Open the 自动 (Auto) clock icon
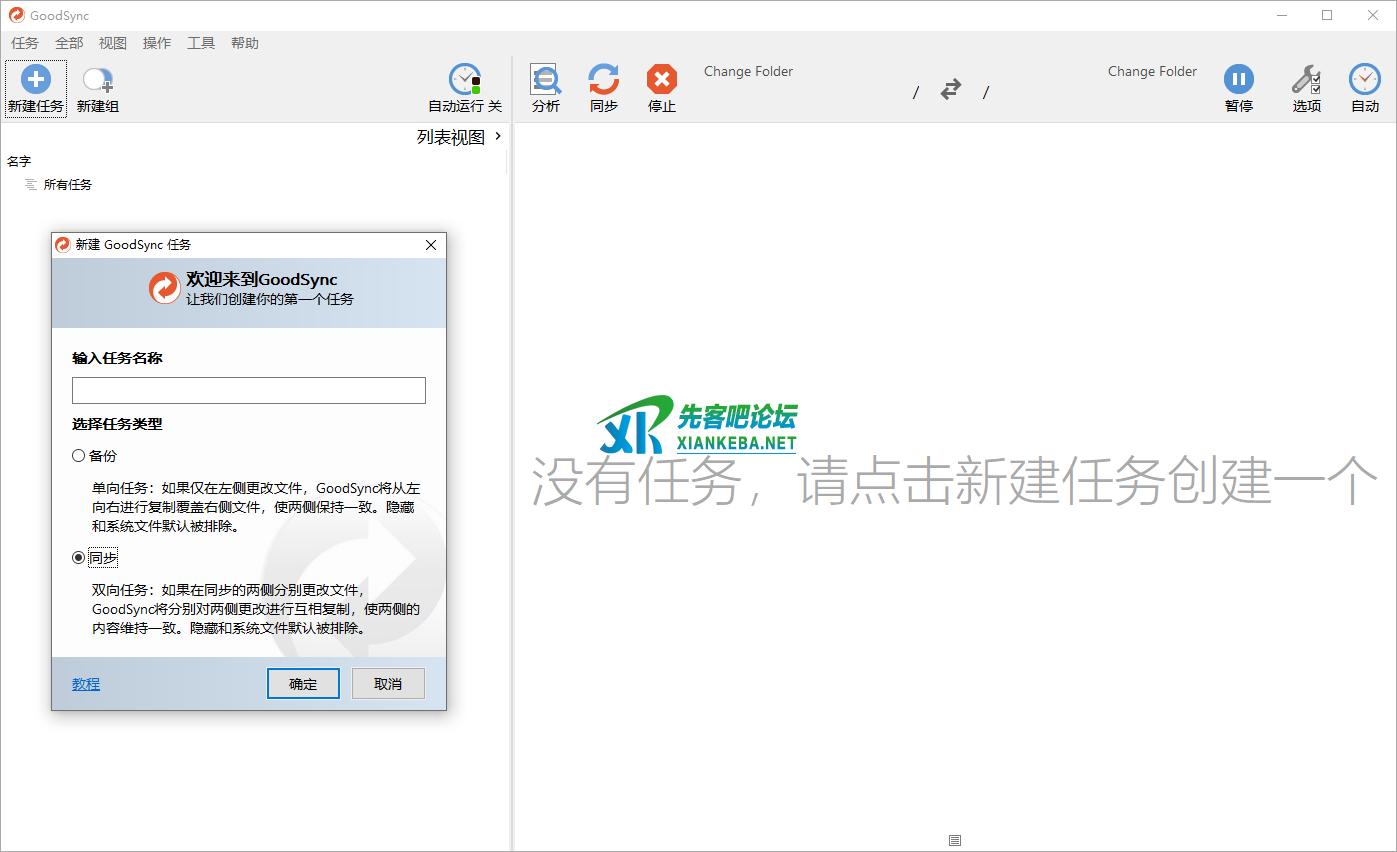This screenshot has height=852, width=1397. (x=1364, y=80)
